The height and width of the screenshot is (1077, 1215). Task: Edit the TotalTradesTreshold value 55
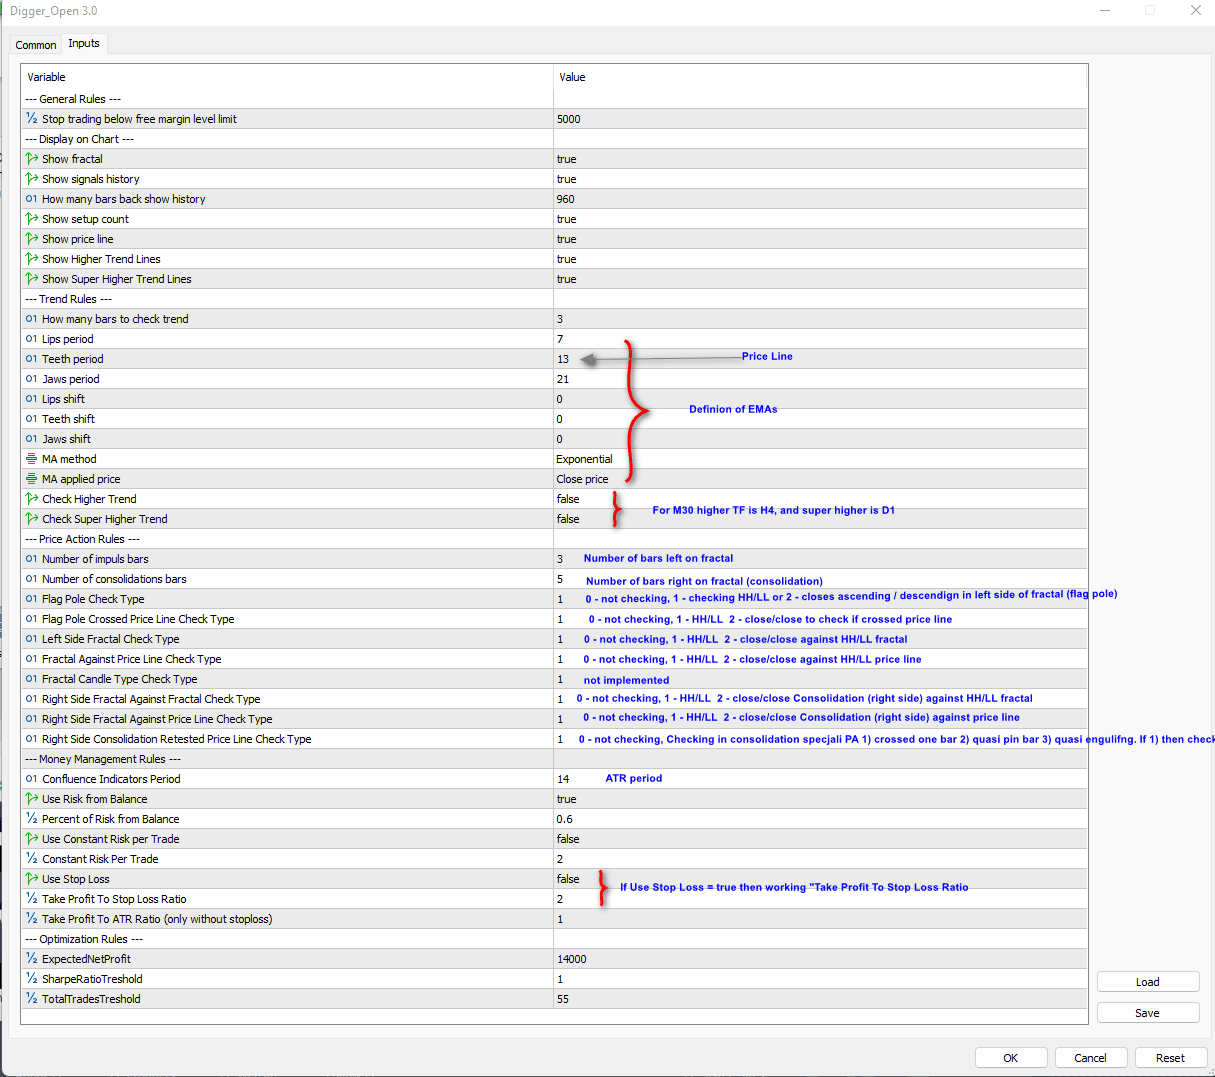pos(820,999)
